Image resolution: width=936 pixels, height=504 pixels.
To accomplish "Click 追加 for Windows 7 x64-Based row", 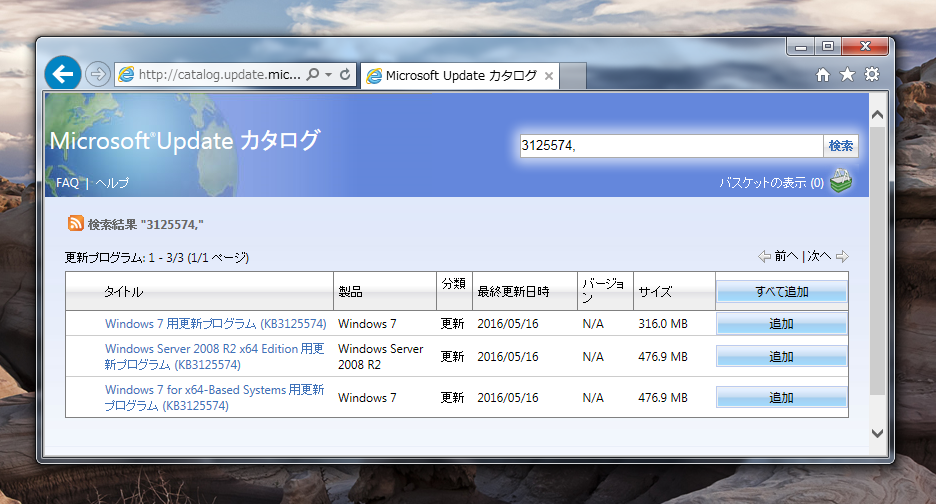I will 781,398.
